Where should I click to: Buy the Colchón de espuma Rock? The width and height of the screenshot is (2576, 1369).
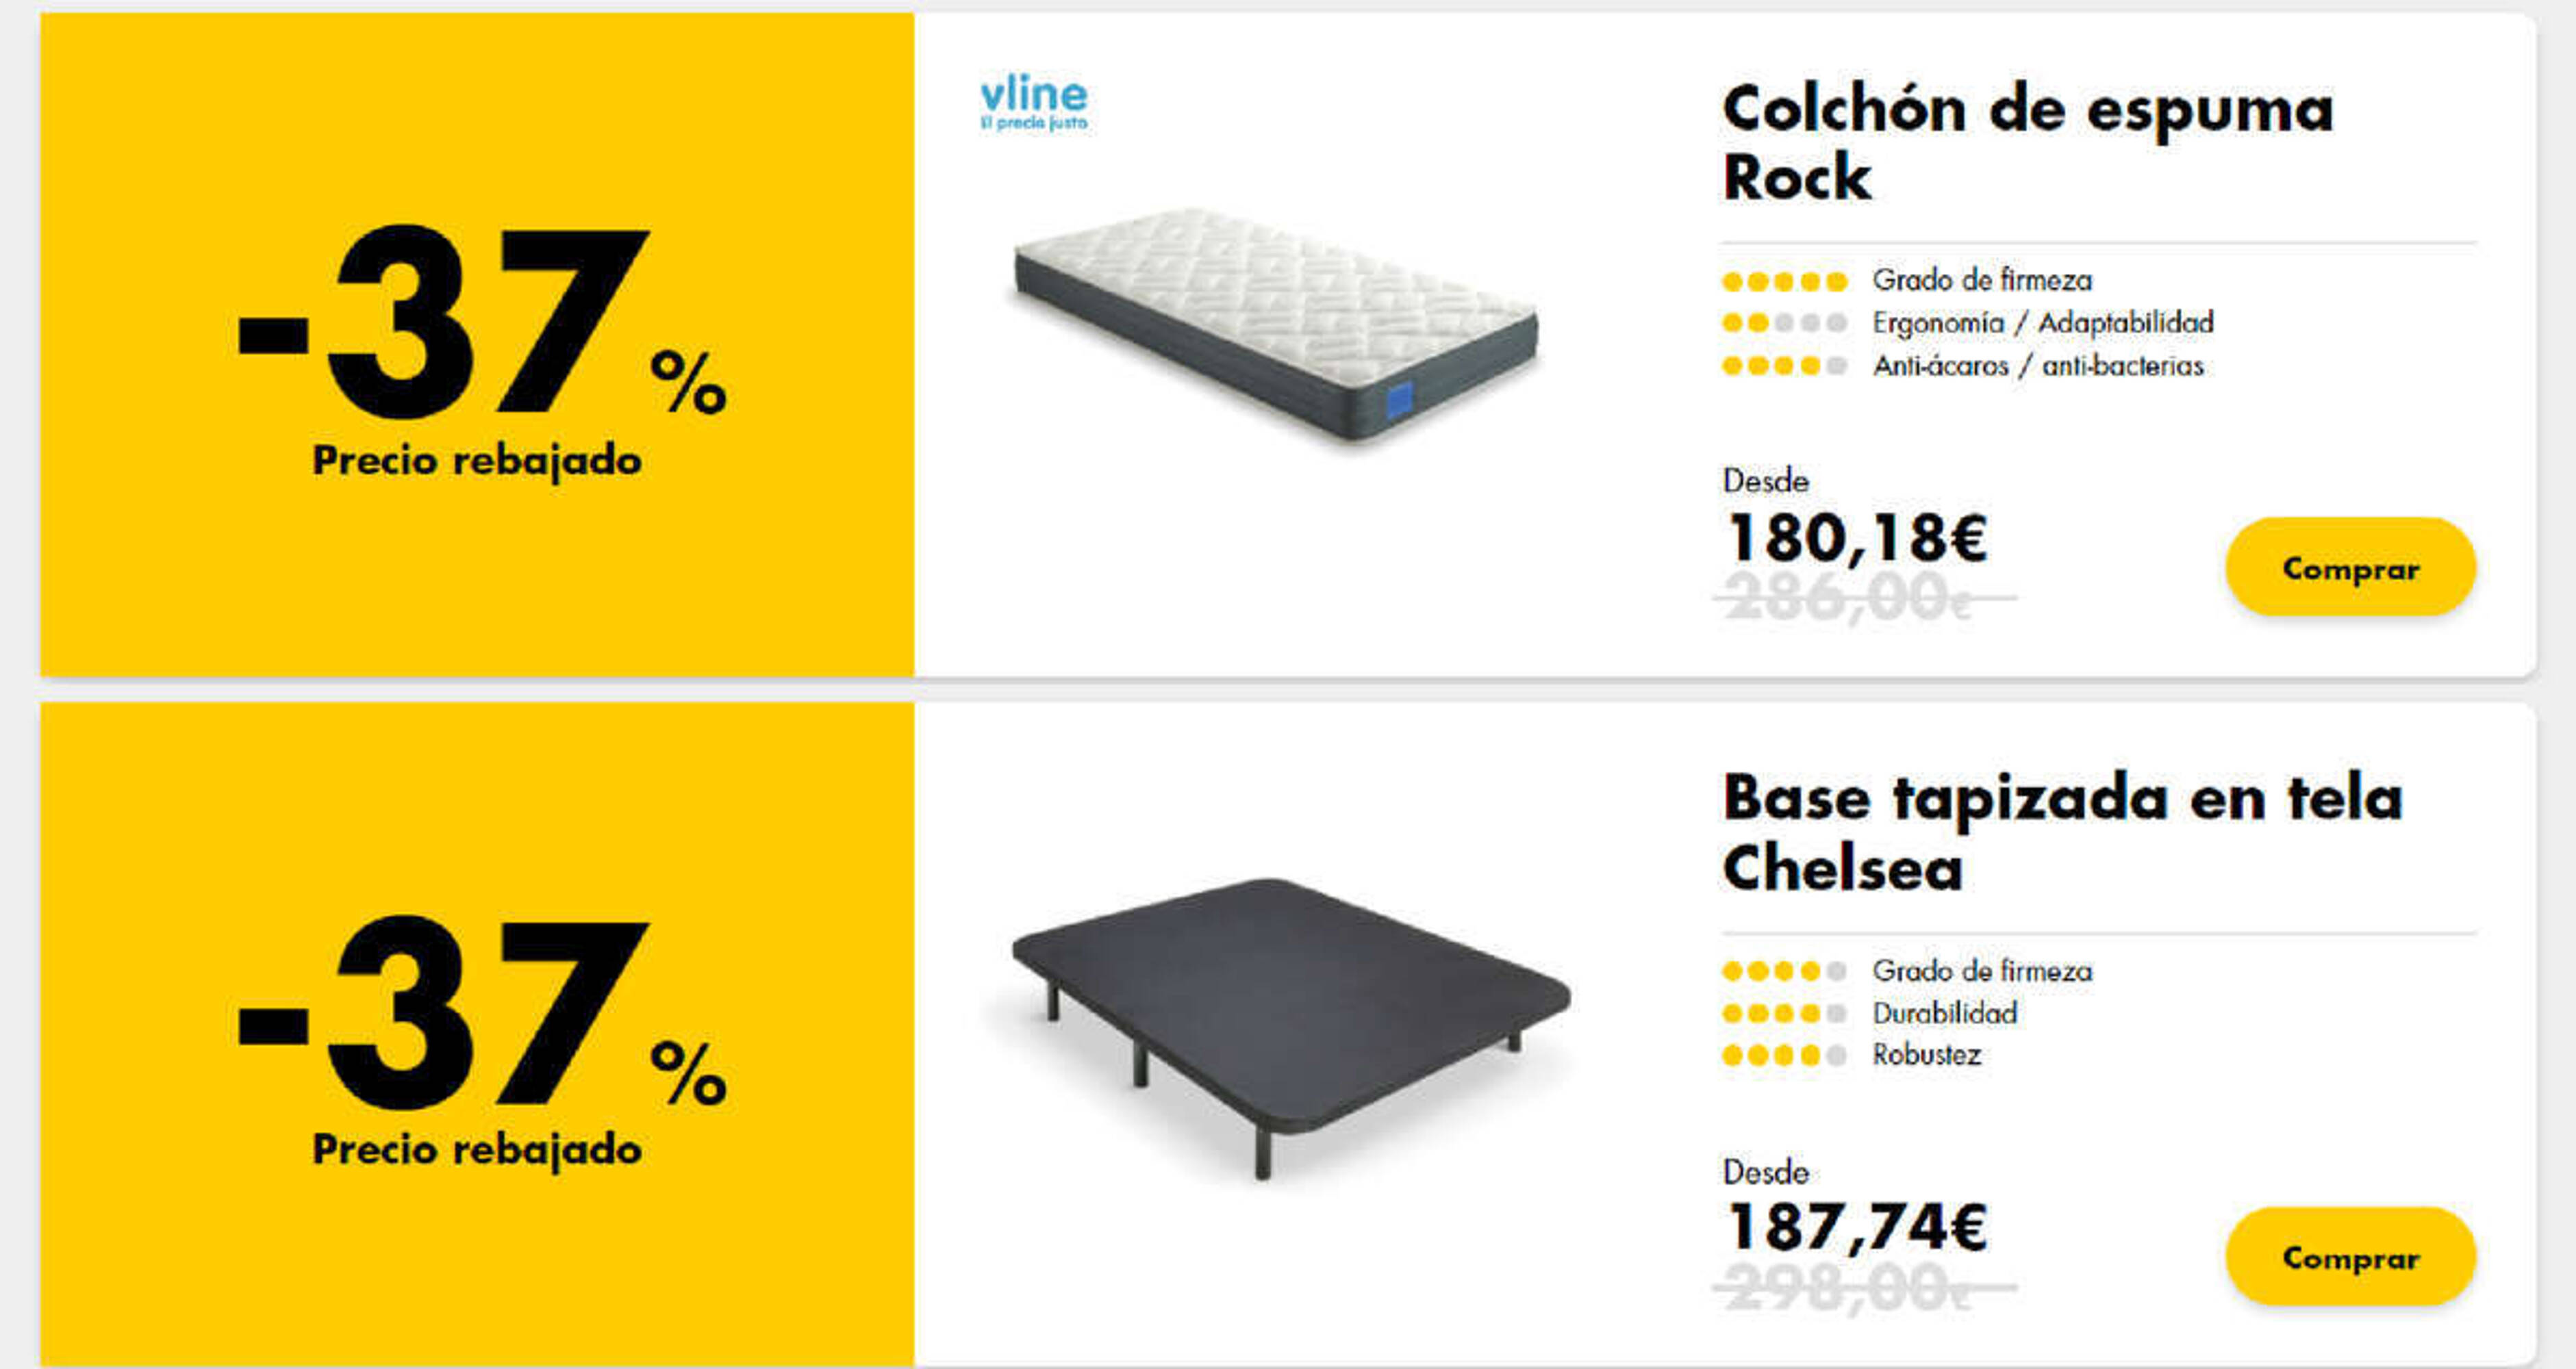point(2350,567)
